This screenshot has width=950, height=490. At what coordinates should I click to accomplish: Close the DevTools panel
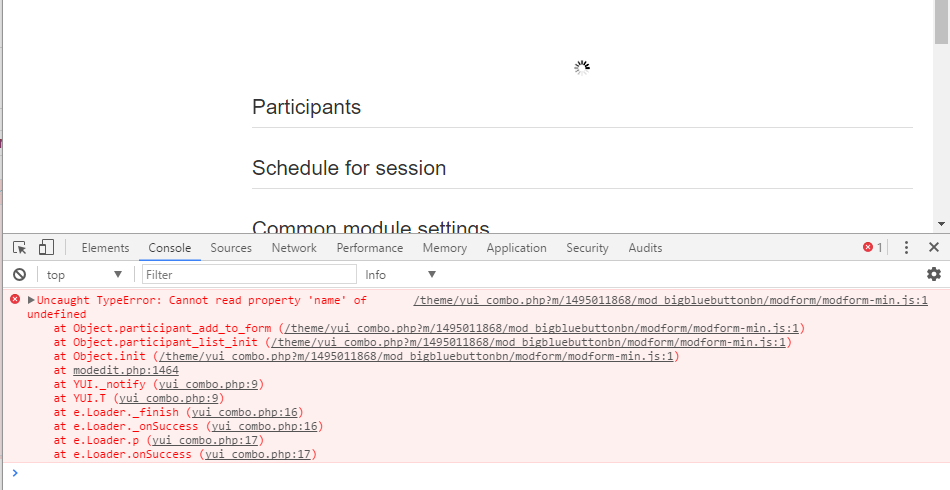(x=934, y=247)
